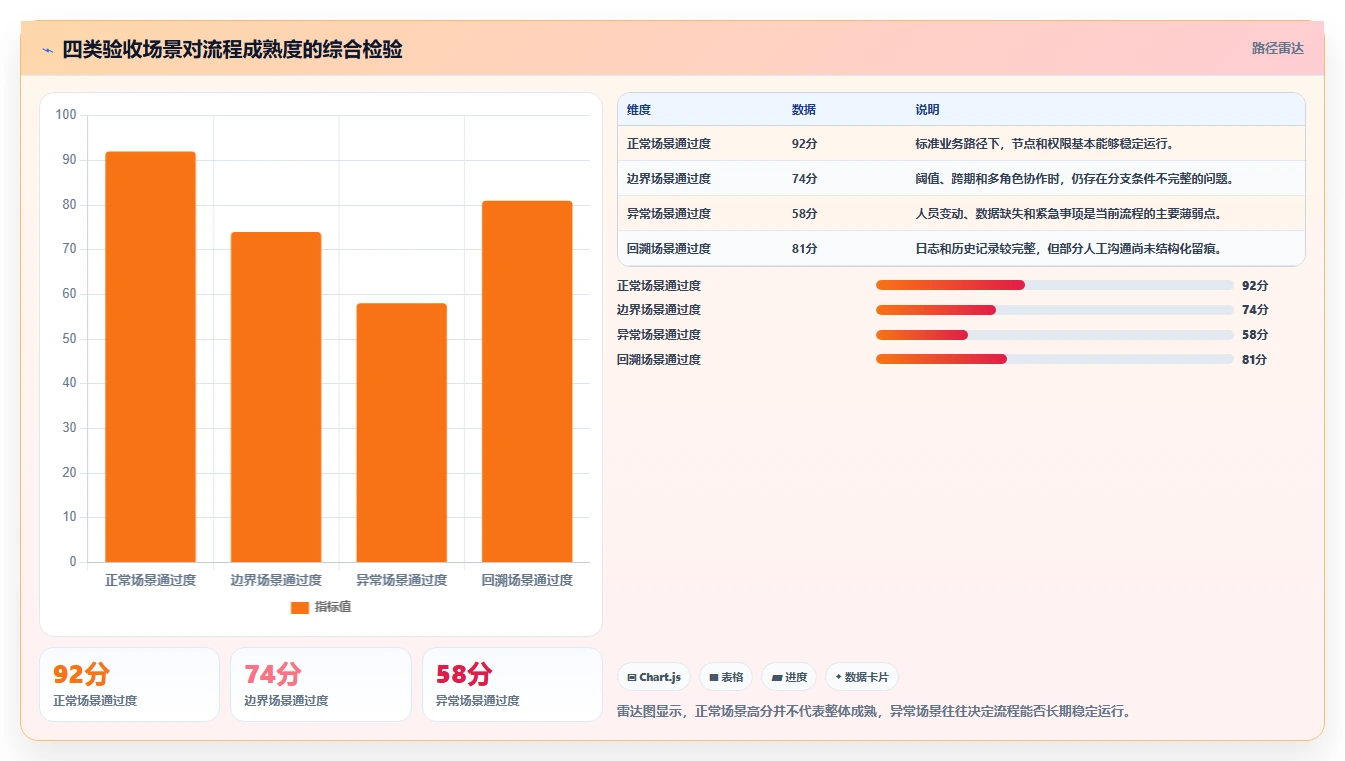Click the 100 y-axis tick label
The width and height of the screenshot is (1345, 761).
point(66,115)
